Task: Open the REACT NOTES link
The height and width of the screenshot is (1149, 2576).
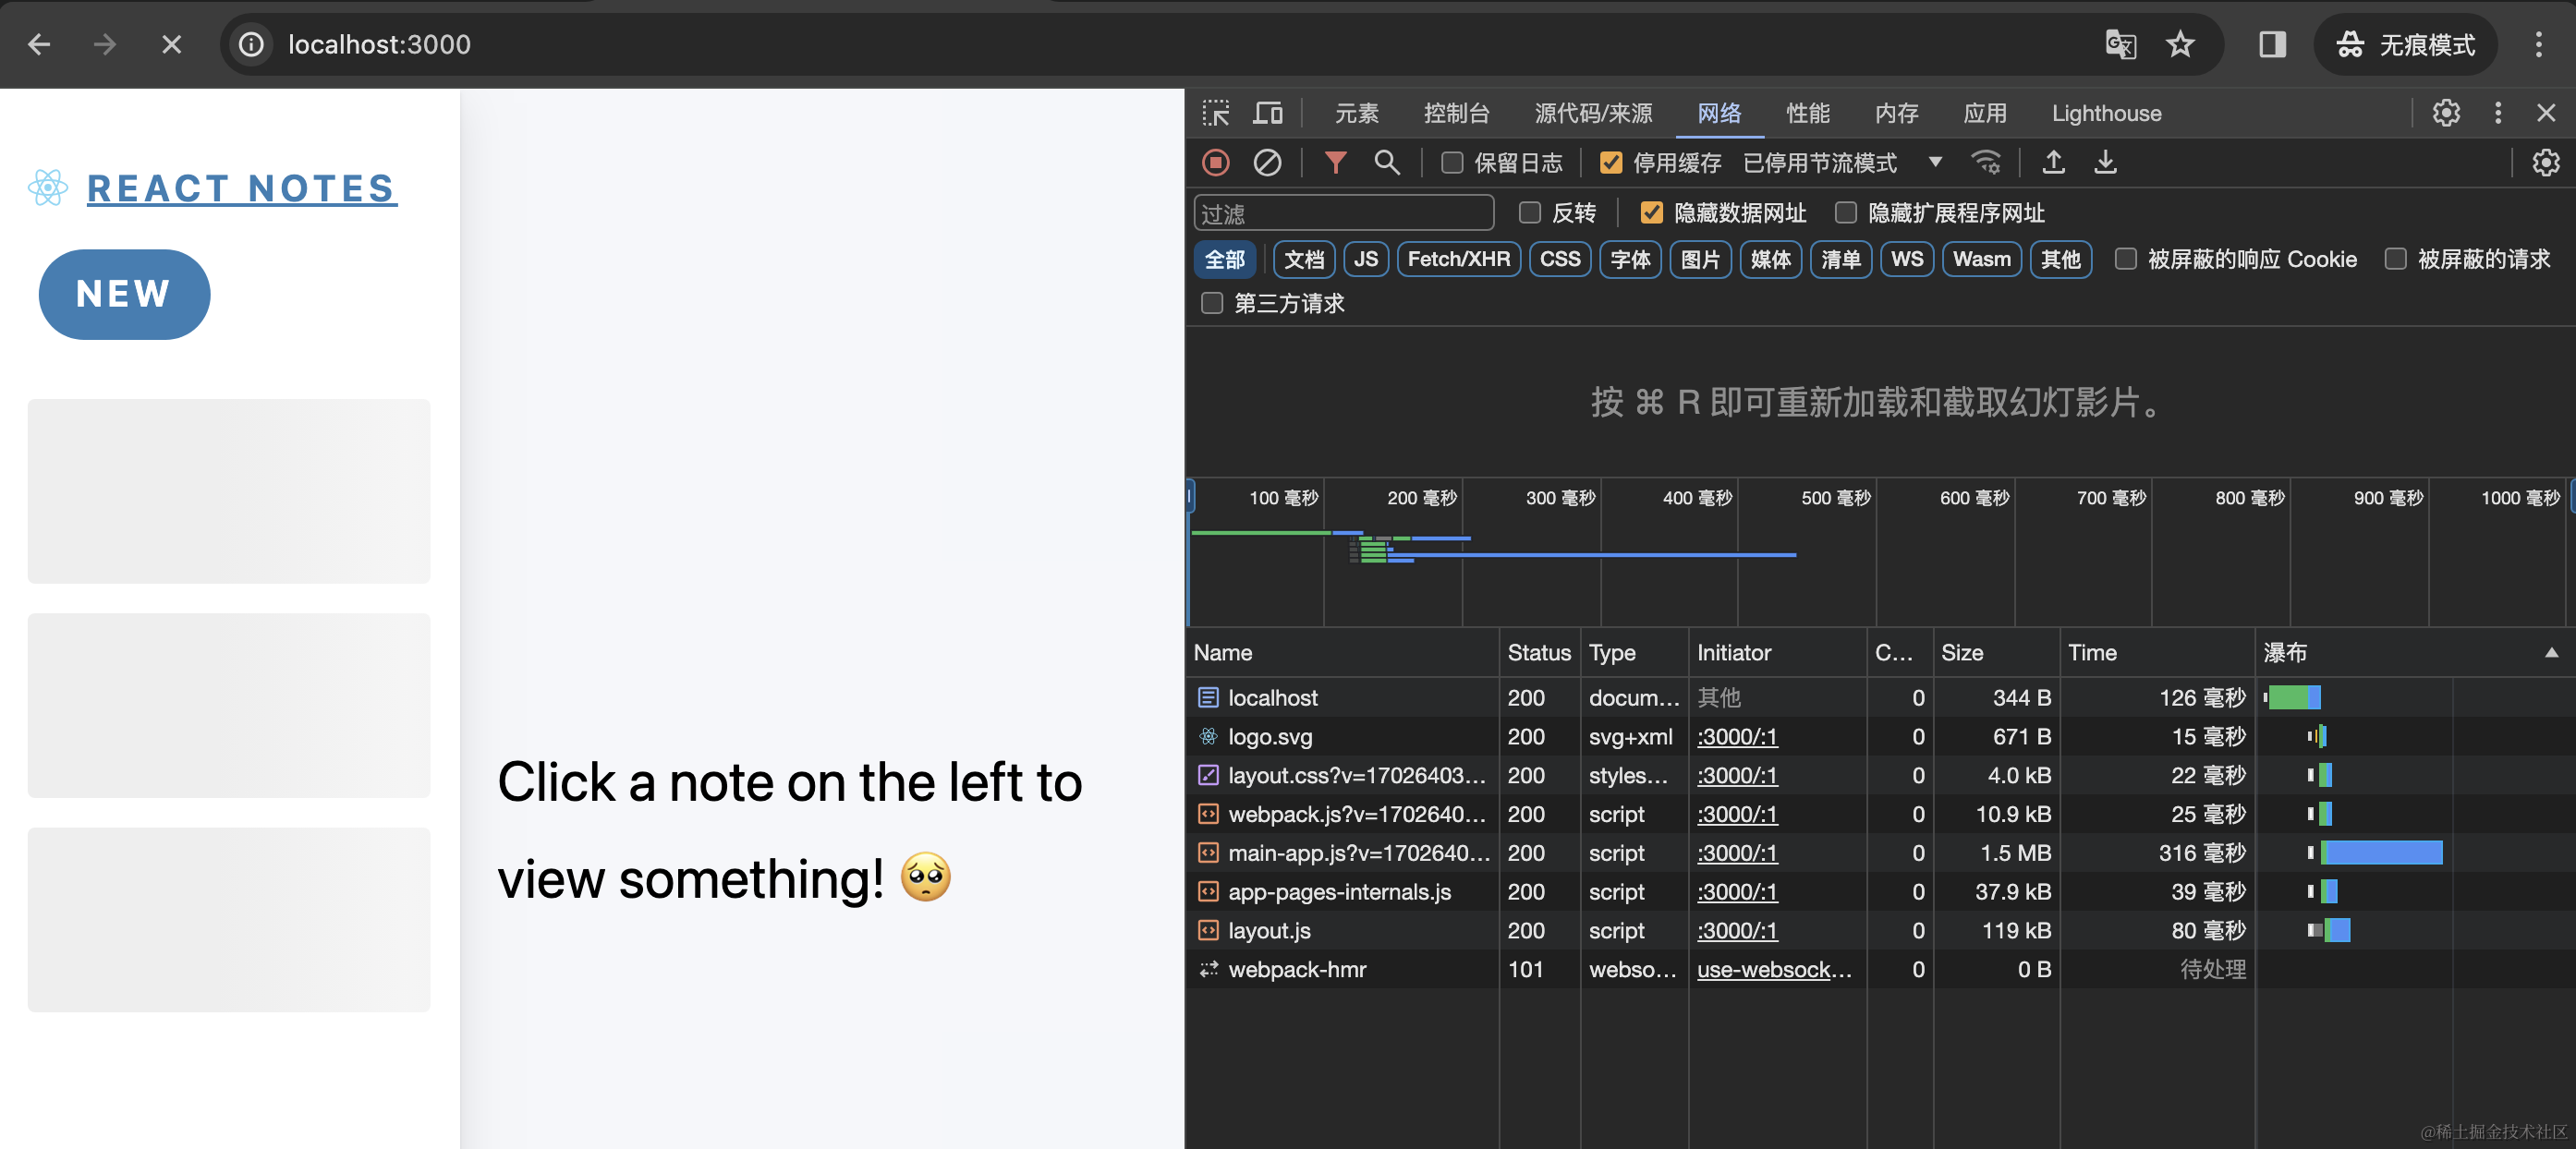Action: click(241, 188)
